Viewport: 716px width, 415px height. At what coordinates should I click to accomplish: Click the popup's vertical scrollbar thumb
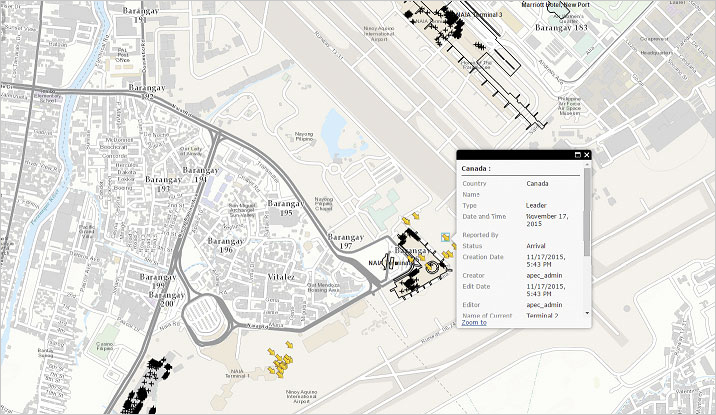coord(587,213)
